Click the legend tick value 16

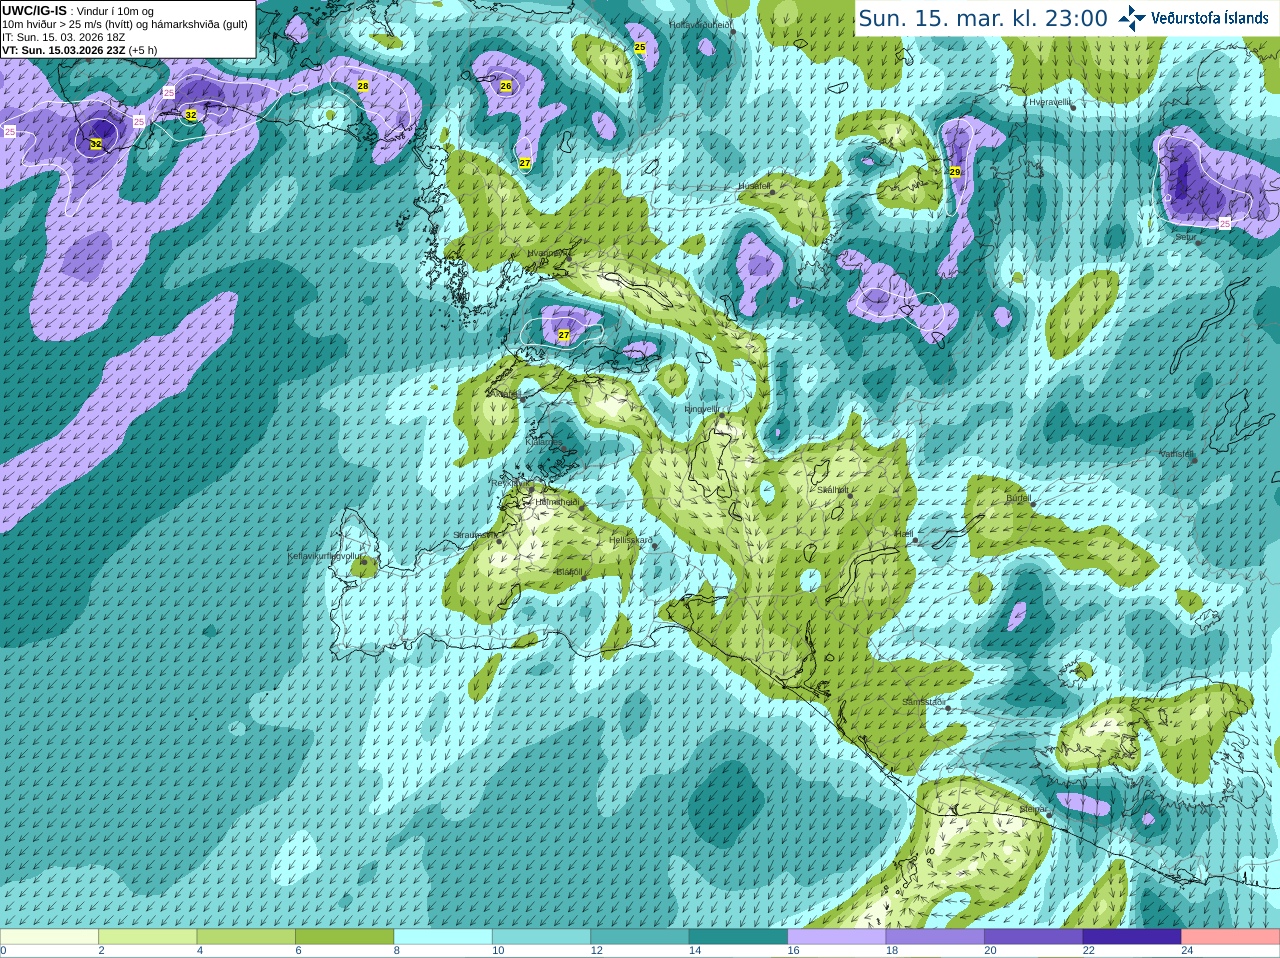(x=793, y=951)
